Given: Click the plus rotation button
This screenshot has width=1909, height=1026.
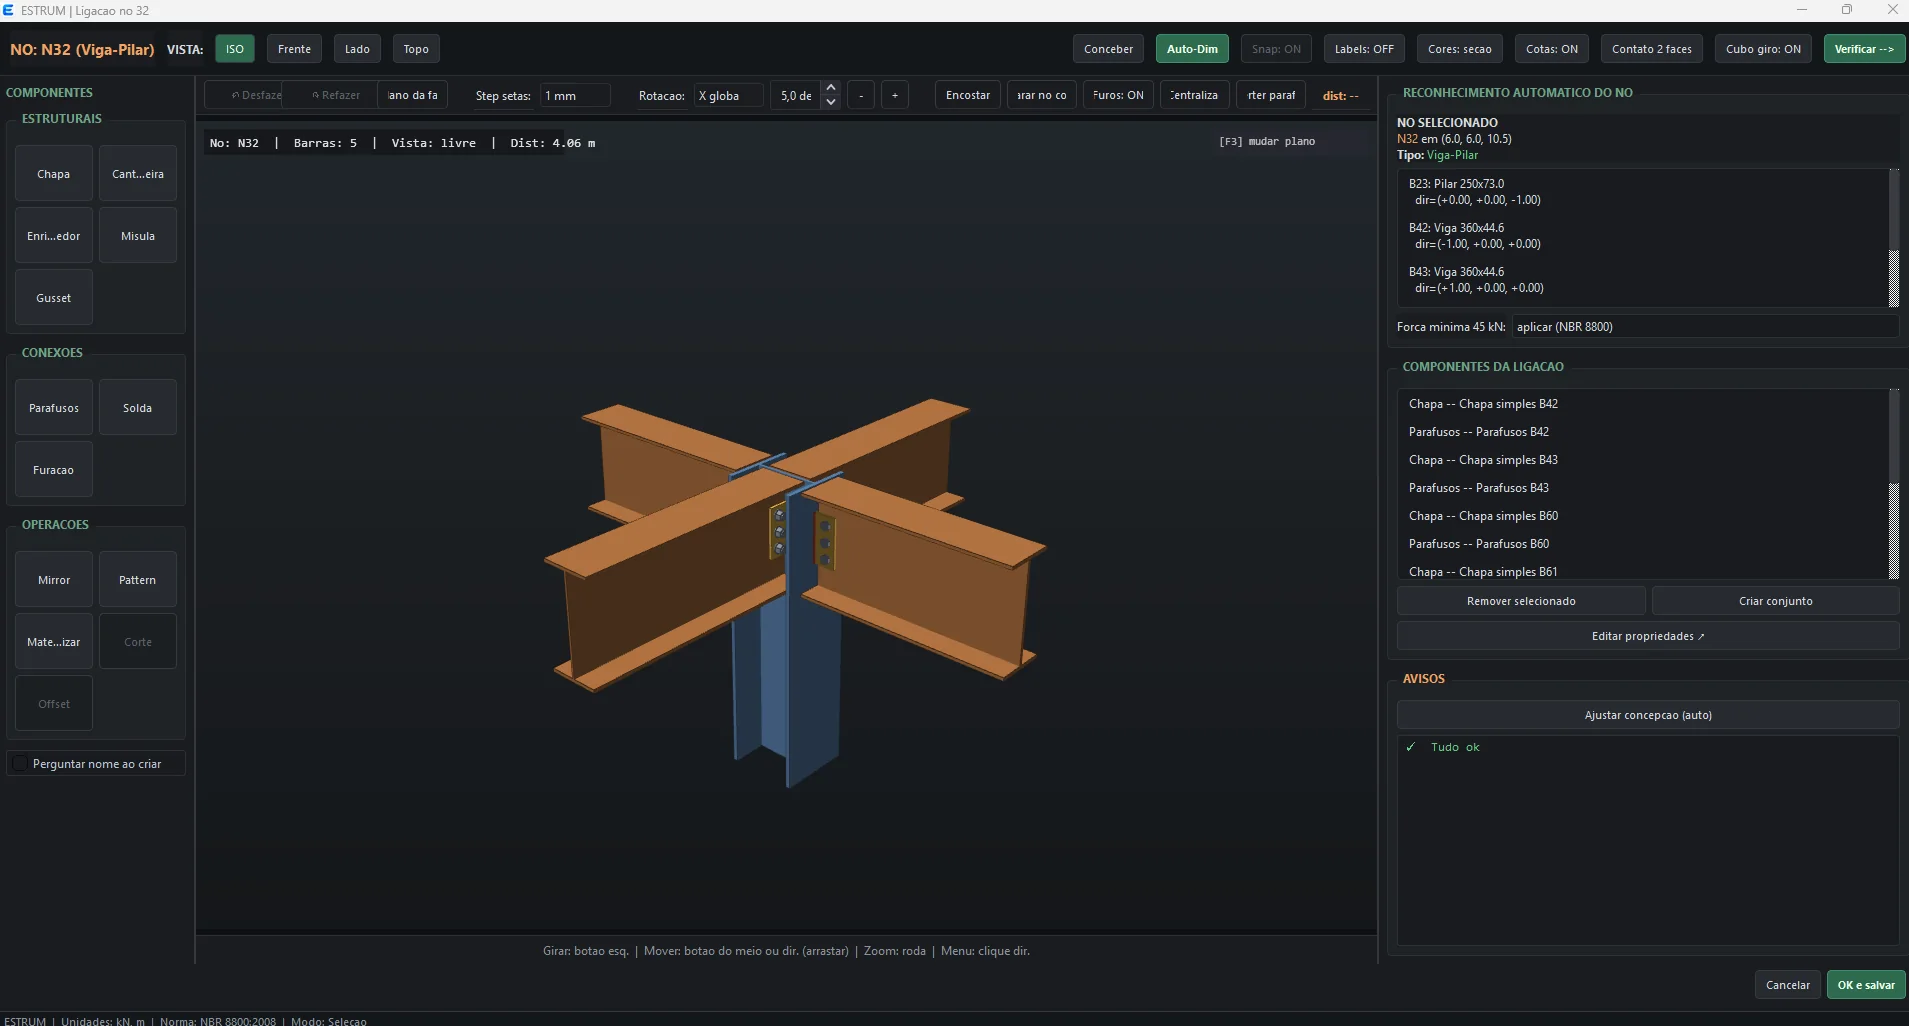Looking at the screenshot, I should pyautogui.click(x=895, y=95).
